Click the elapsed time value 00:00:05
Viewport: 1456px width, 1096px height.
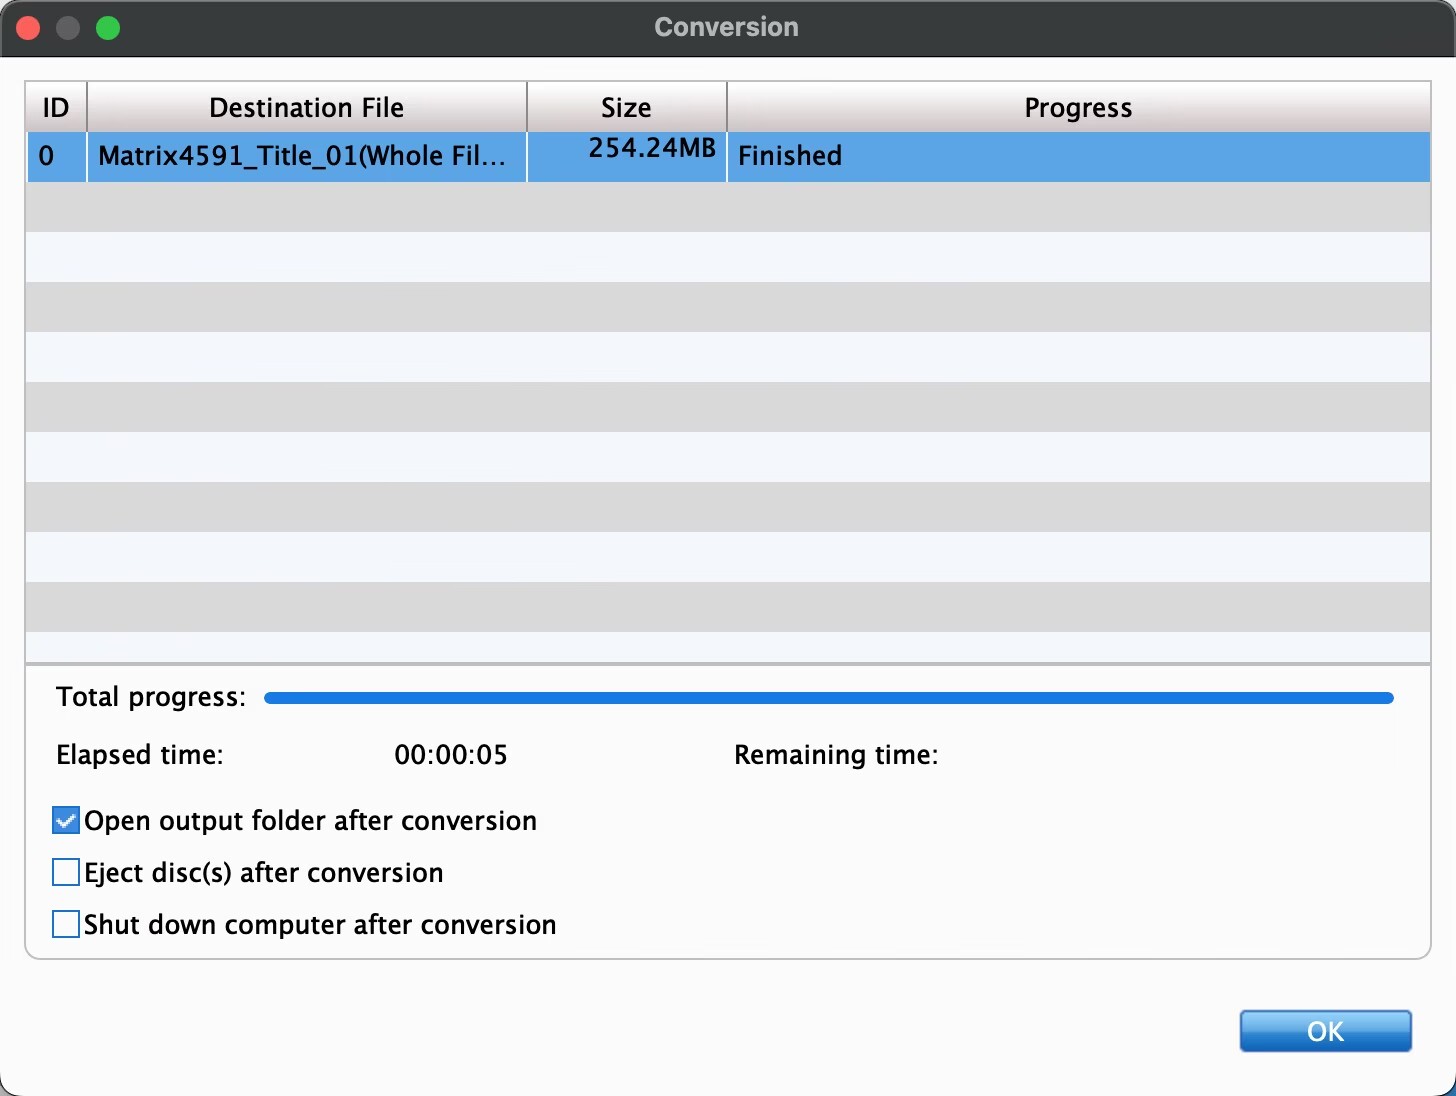(x=451, y=755)
